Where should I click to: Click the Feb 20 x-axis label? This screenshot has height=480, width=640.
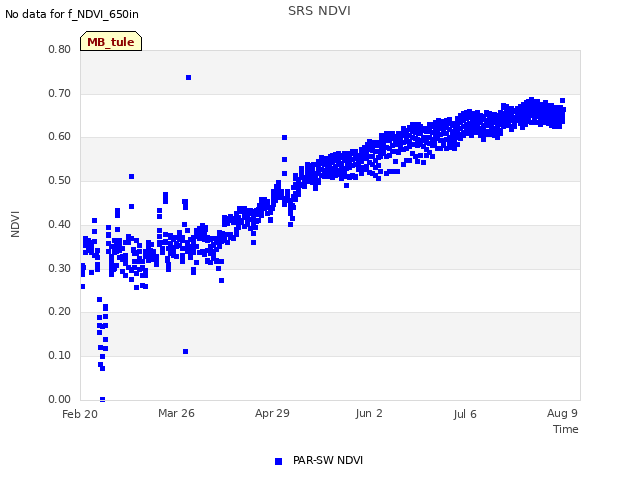[x=80, y=414]
